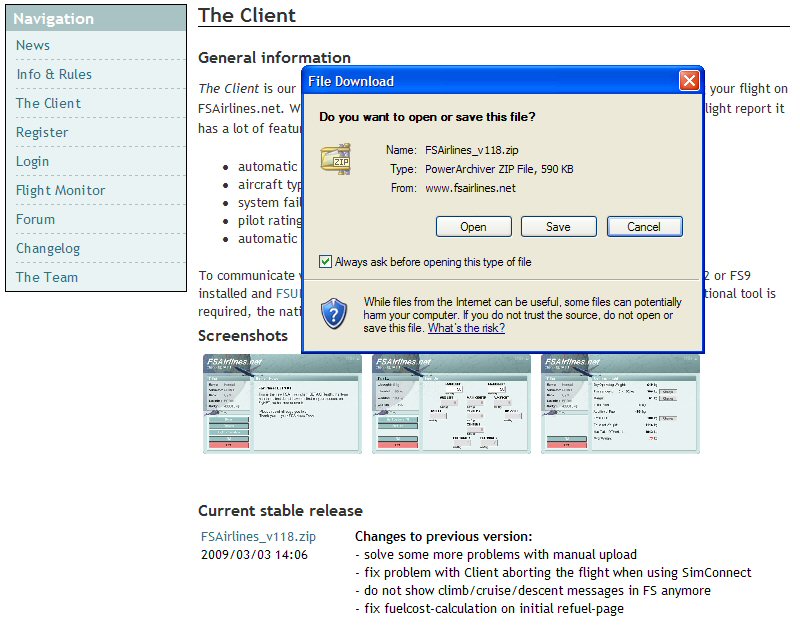The image size is (800, 637).
Task: Click the ZIP file icon in the dialog
Action: pyautogui.click(x=335, y=159)
